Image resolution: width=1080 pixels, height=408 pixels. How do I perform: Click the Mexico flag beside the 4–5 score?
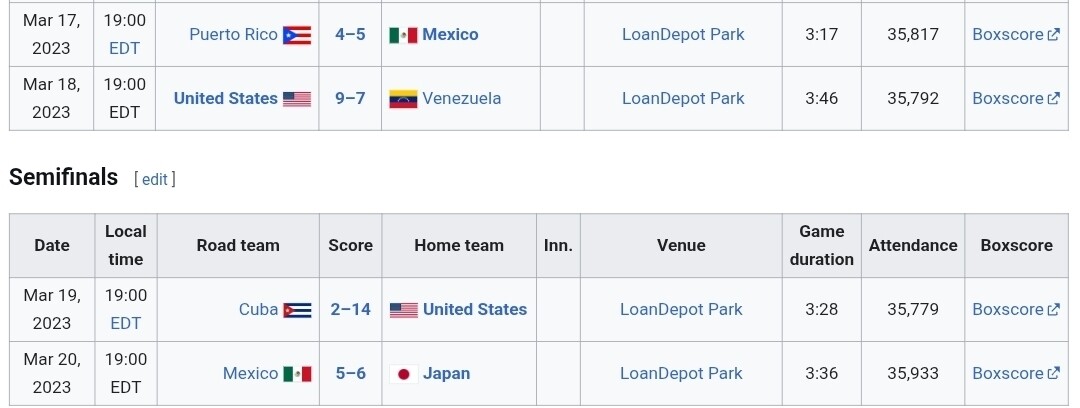pos(403,35)
